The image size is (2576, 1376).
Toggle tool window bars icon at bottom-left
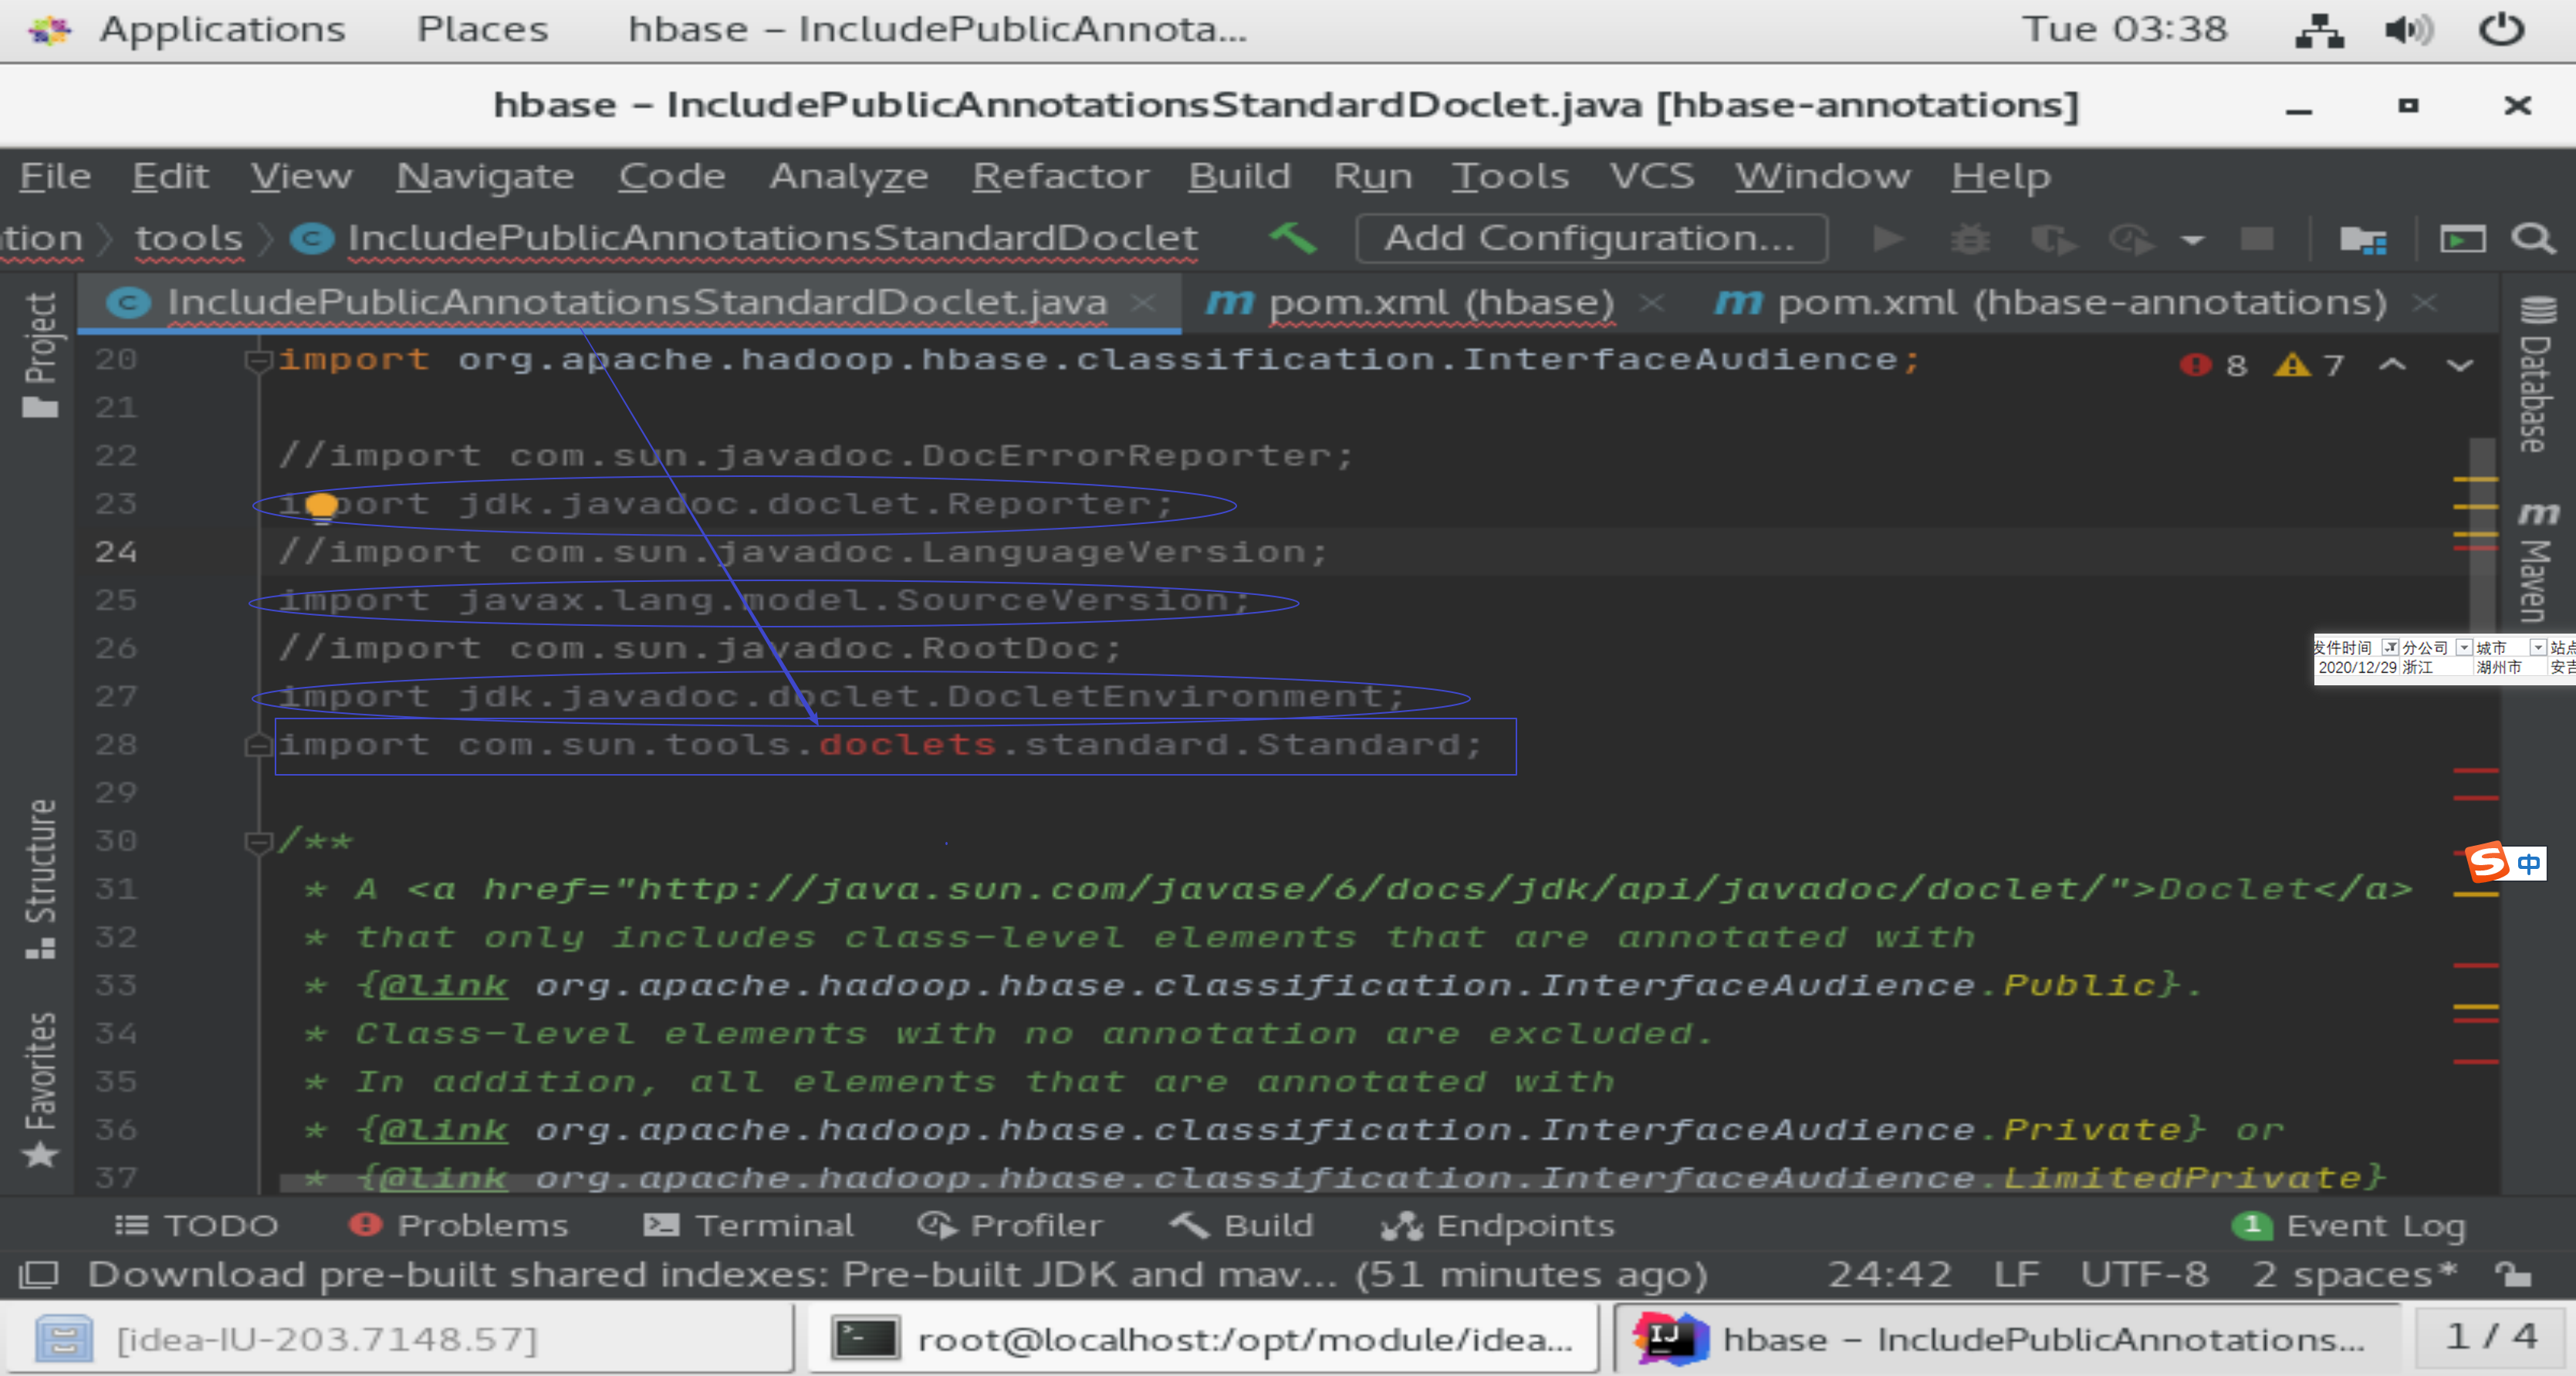[40, 1274]
